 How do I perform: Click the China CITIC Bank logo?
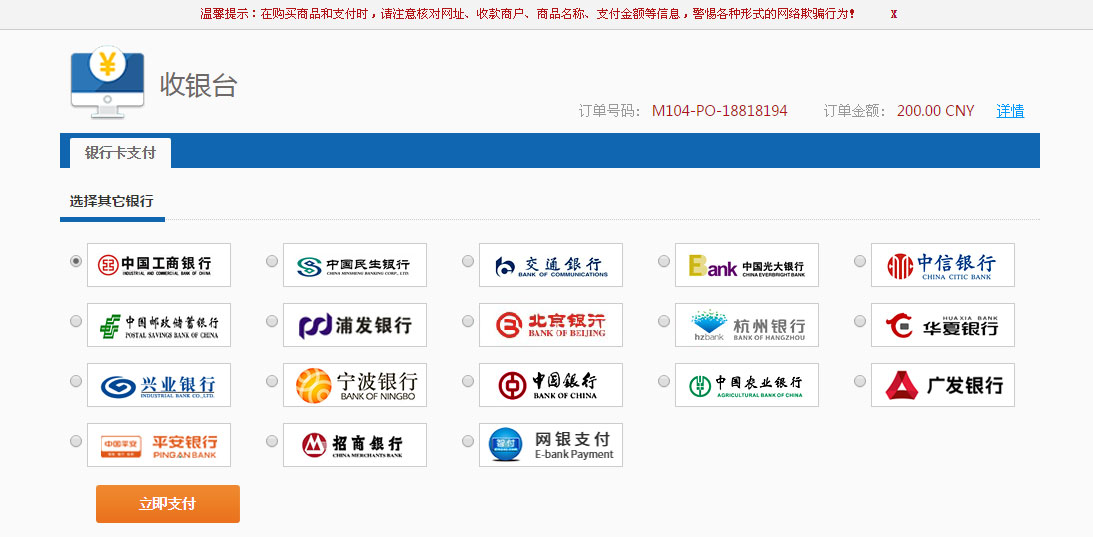point(943,265)
